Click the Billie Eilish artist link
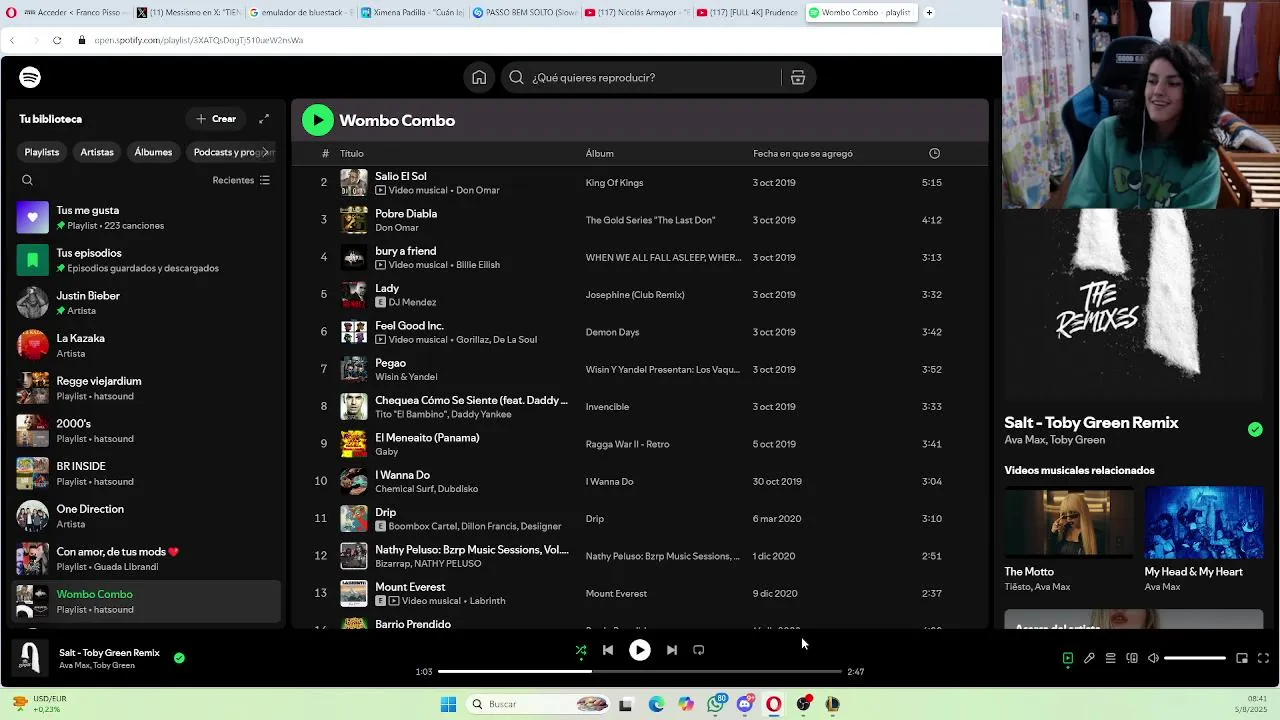Screen dimensions: 1280x720 (x=477, y=265)
